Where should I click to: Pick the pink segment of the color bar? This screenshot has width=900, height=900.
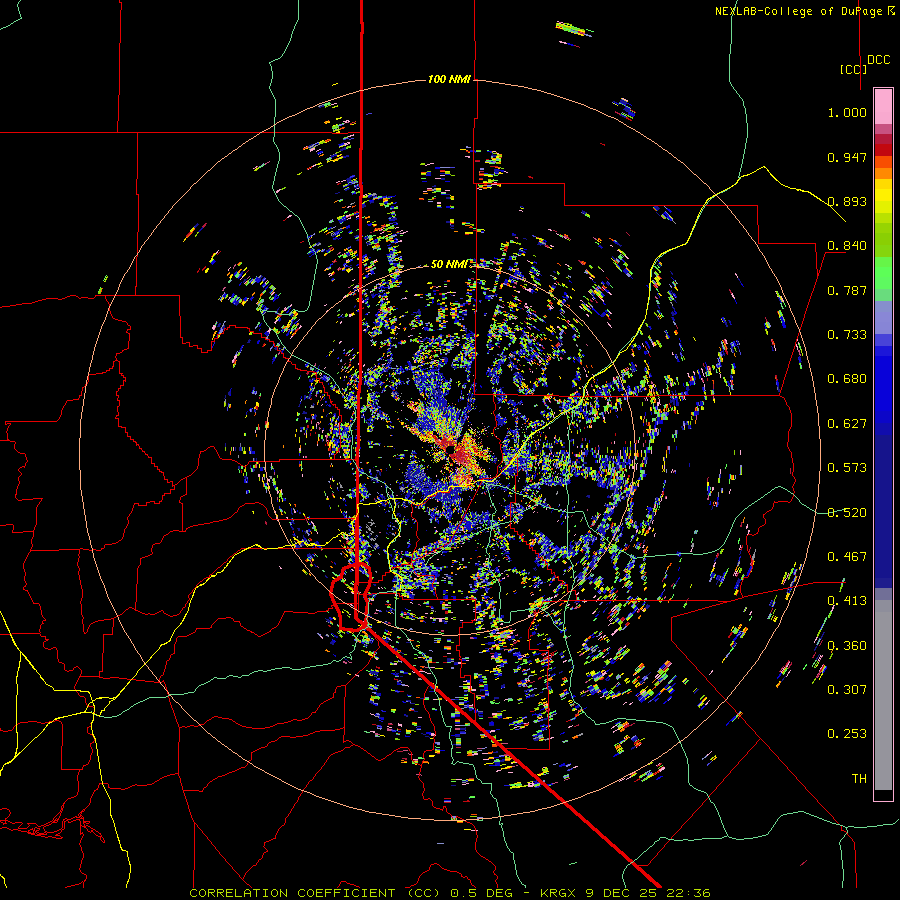tap(883, 107)
